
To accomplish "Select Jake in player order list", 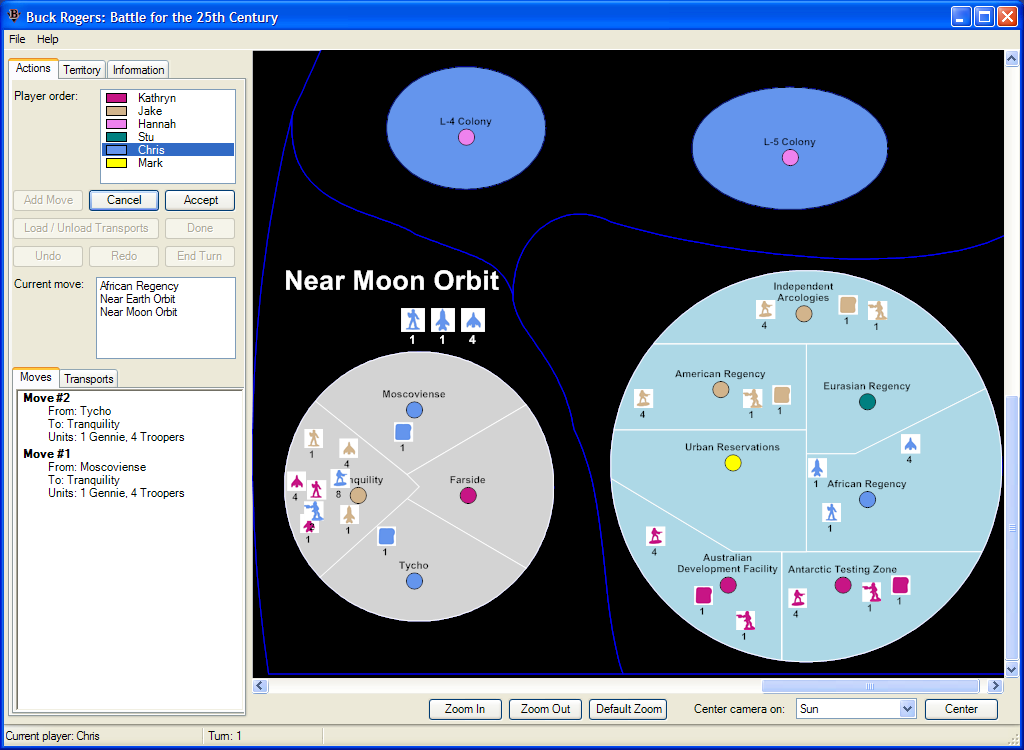I will point(168,111).
